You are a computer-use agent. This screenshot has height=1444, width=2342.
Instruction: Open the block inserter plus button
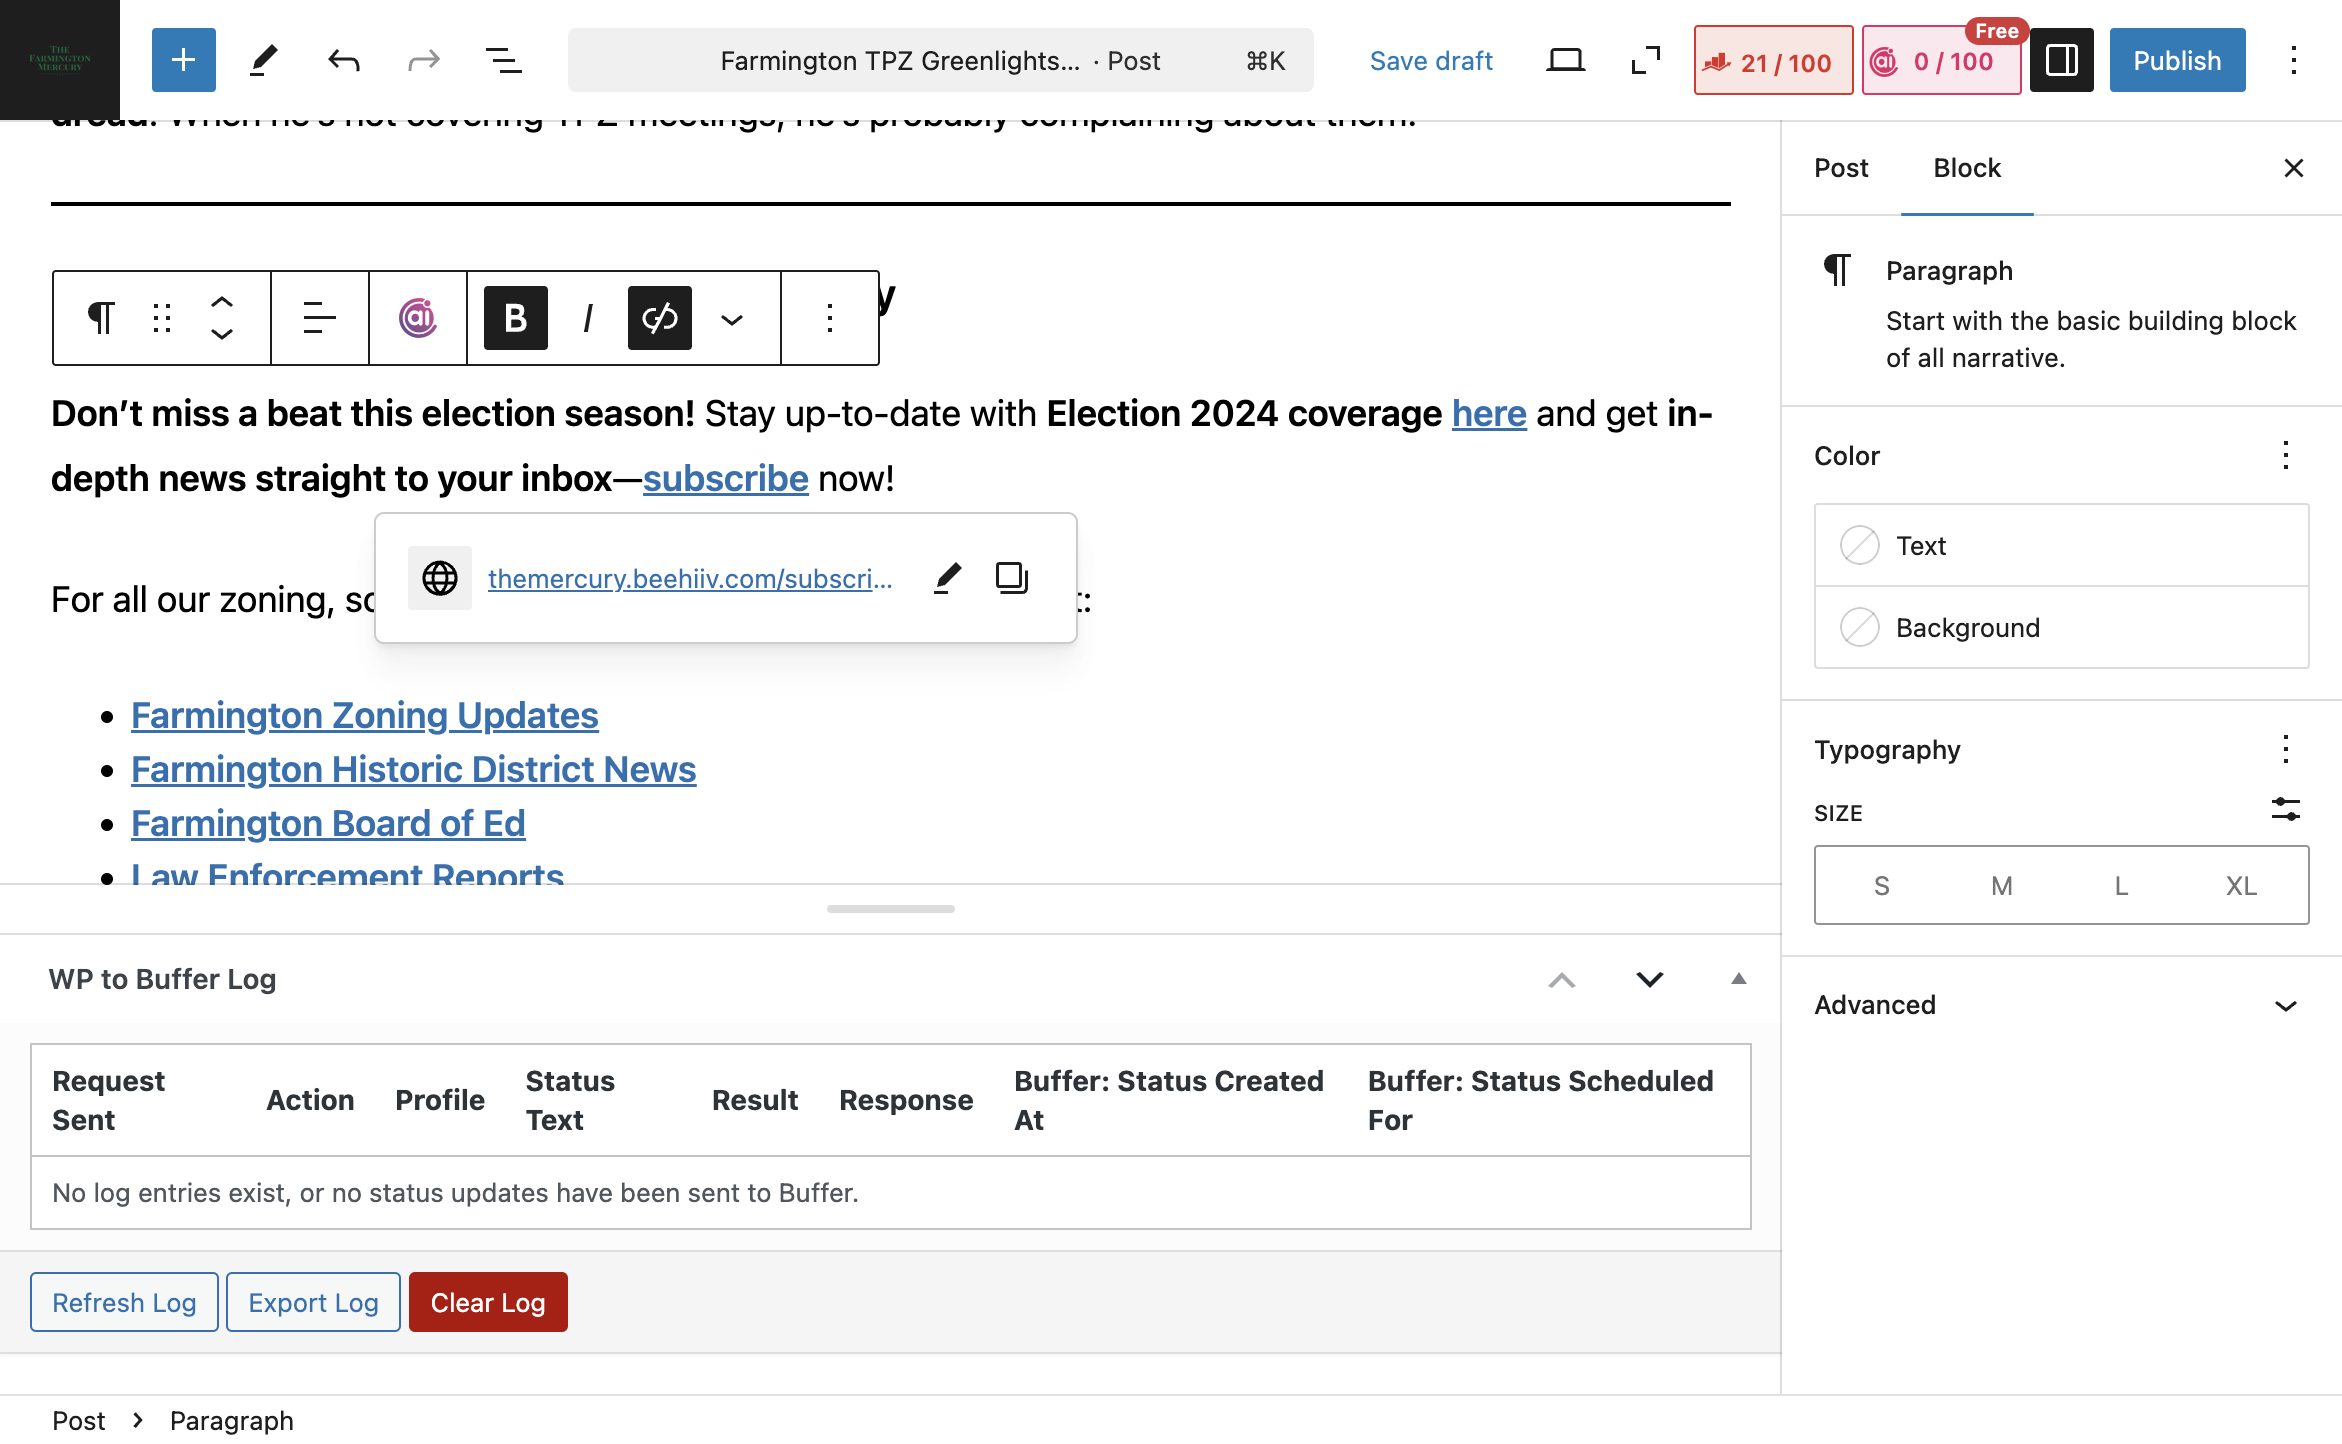183,61
